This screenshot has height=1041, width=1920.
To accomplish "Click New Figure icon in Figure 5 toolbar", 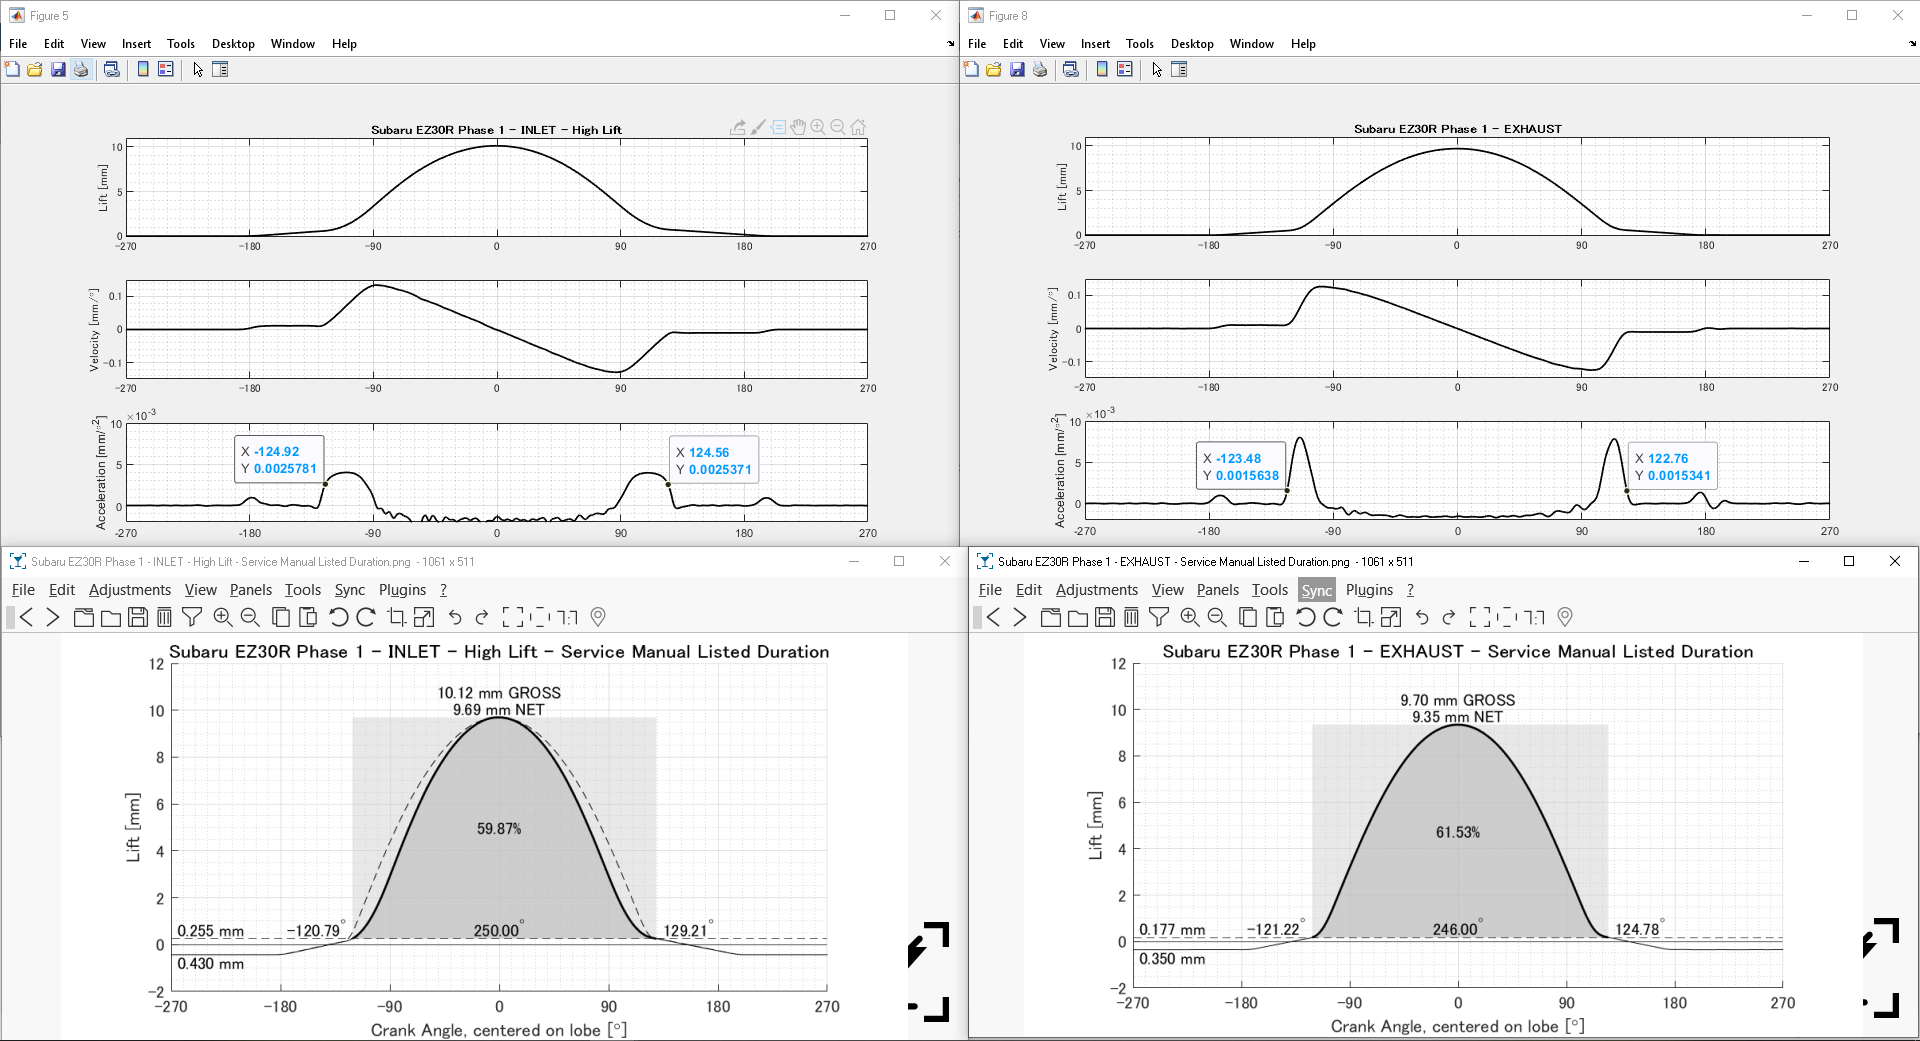I will pyautogui.click(x=12, y=69).
